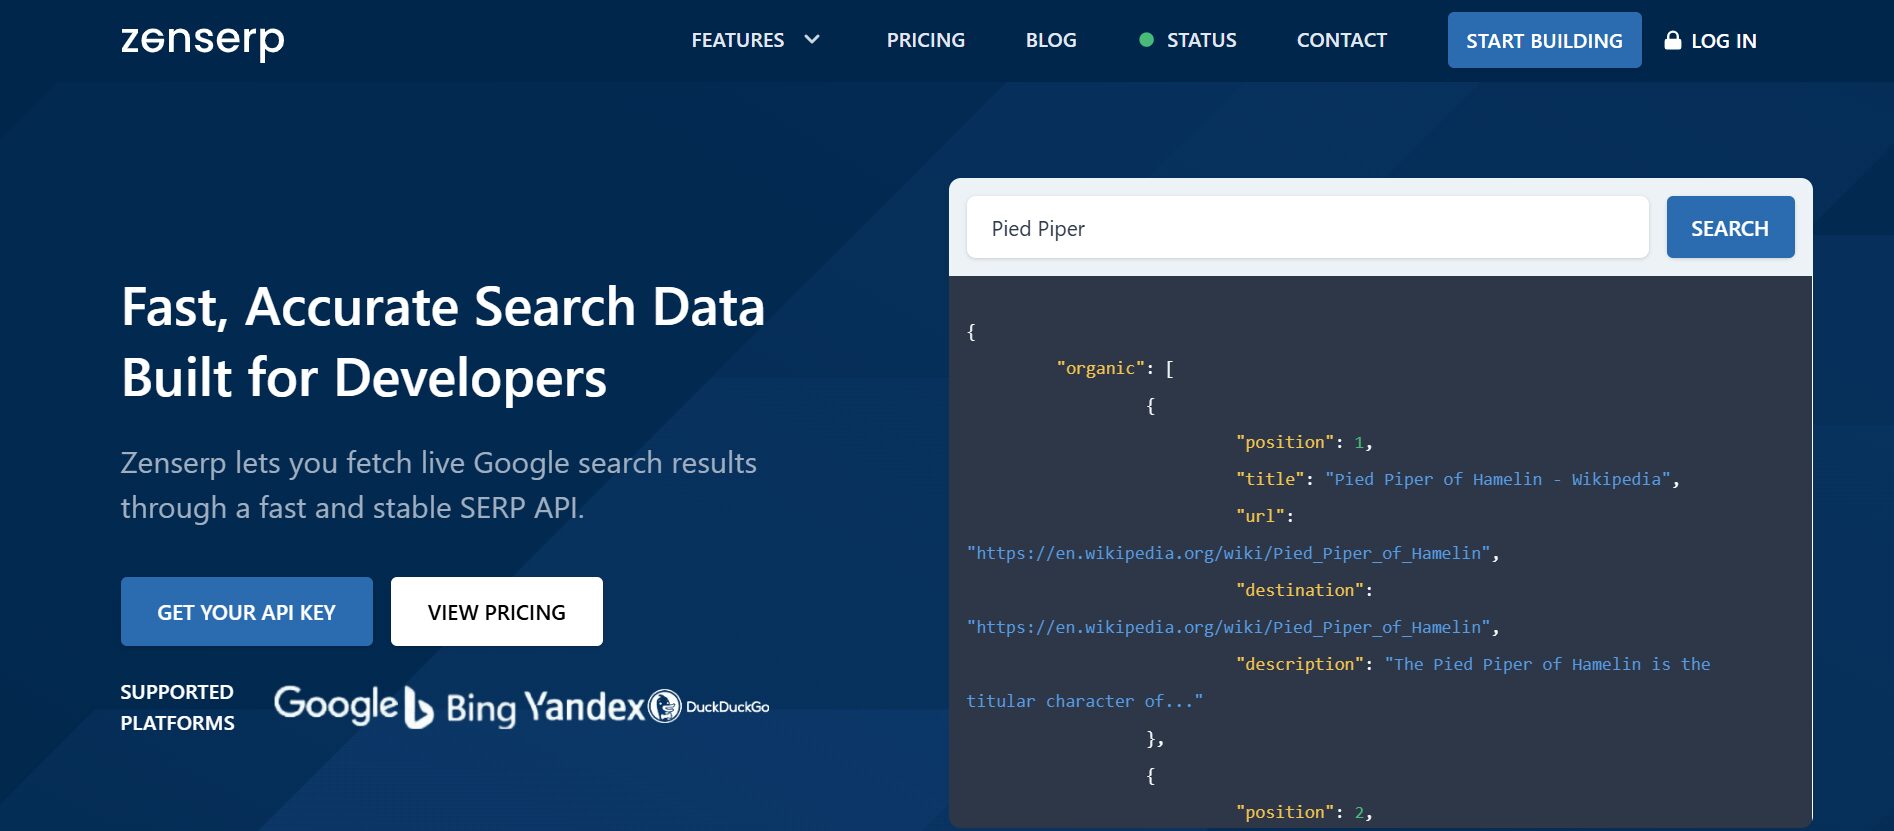
Task: Click the SUPPORTED PLATFORMS label
Action: (178, 707)
